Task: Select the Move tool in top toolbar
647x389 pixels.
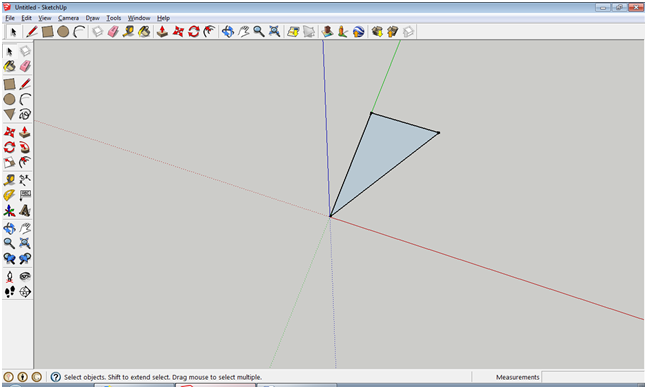Action: [178, 31]
